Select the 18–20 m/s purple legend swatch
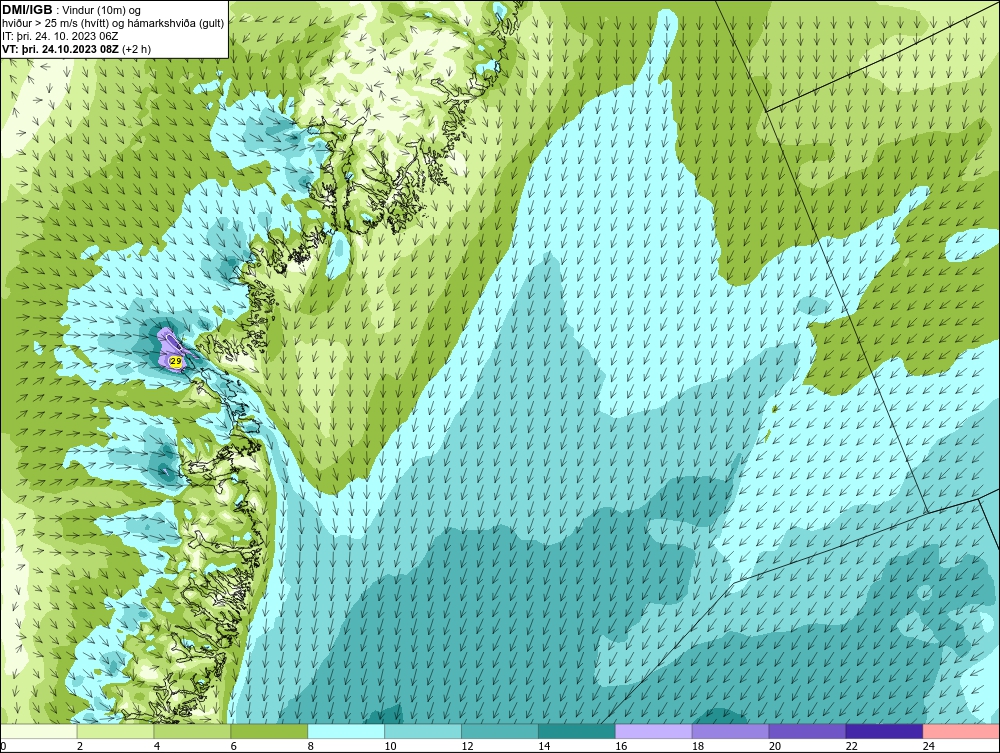Screen dimensions: 1000x753 pyautogui.click(x=730, y=731)
